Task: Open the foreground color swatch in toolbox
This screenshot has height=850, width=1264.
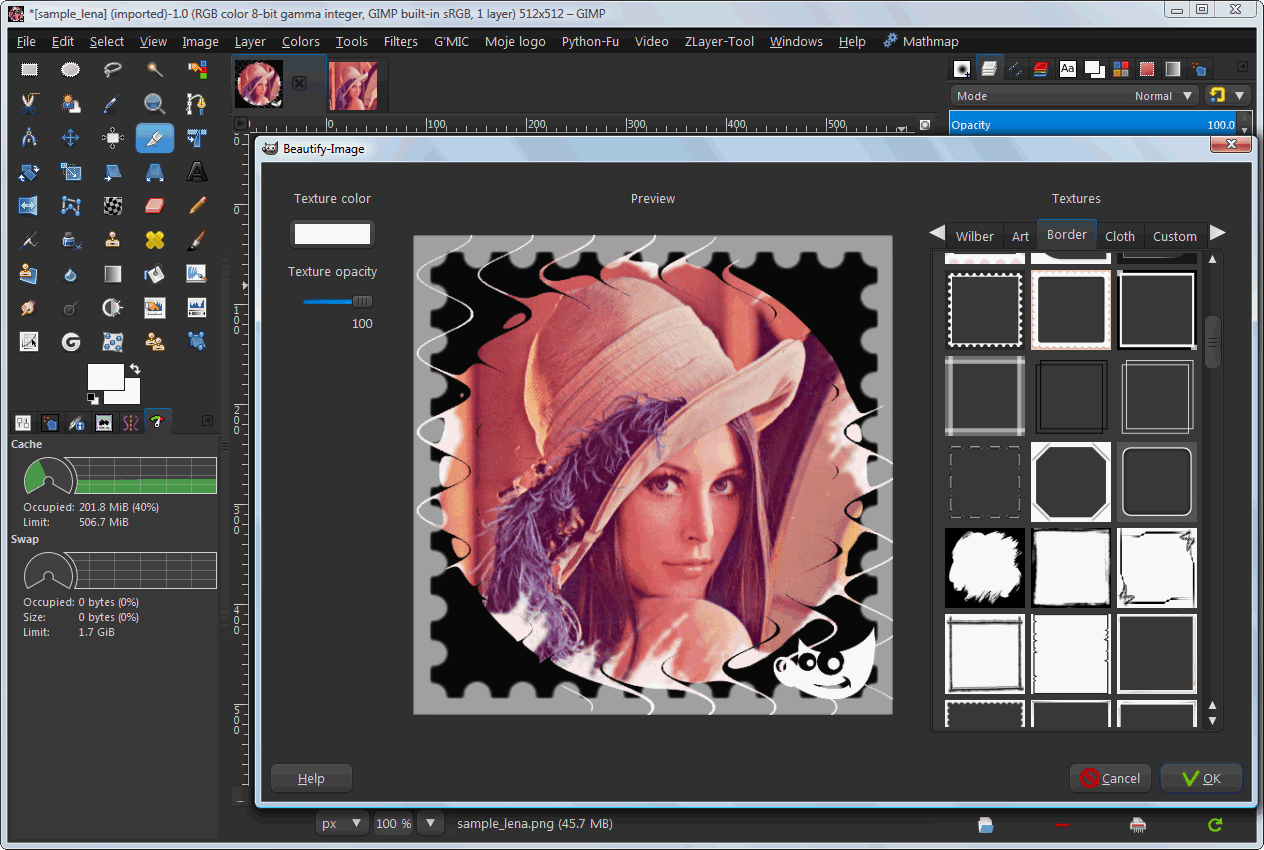Action: point(105,377)
